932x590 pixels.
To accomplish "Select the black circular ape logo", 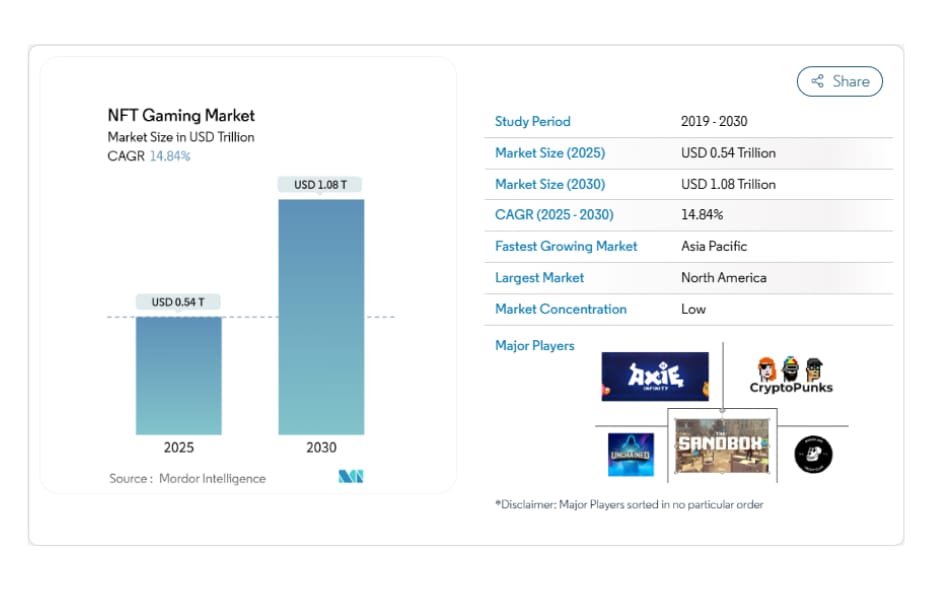I will (x=813, y=455).
